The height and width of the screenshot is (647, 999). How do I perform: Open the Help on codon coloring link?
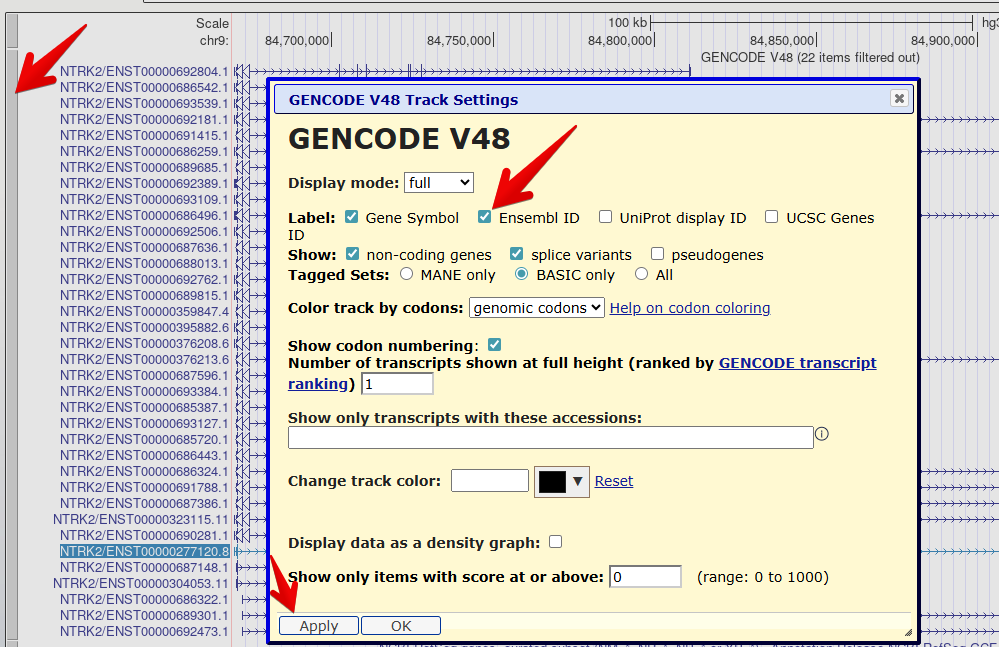(x=690, y=308)
